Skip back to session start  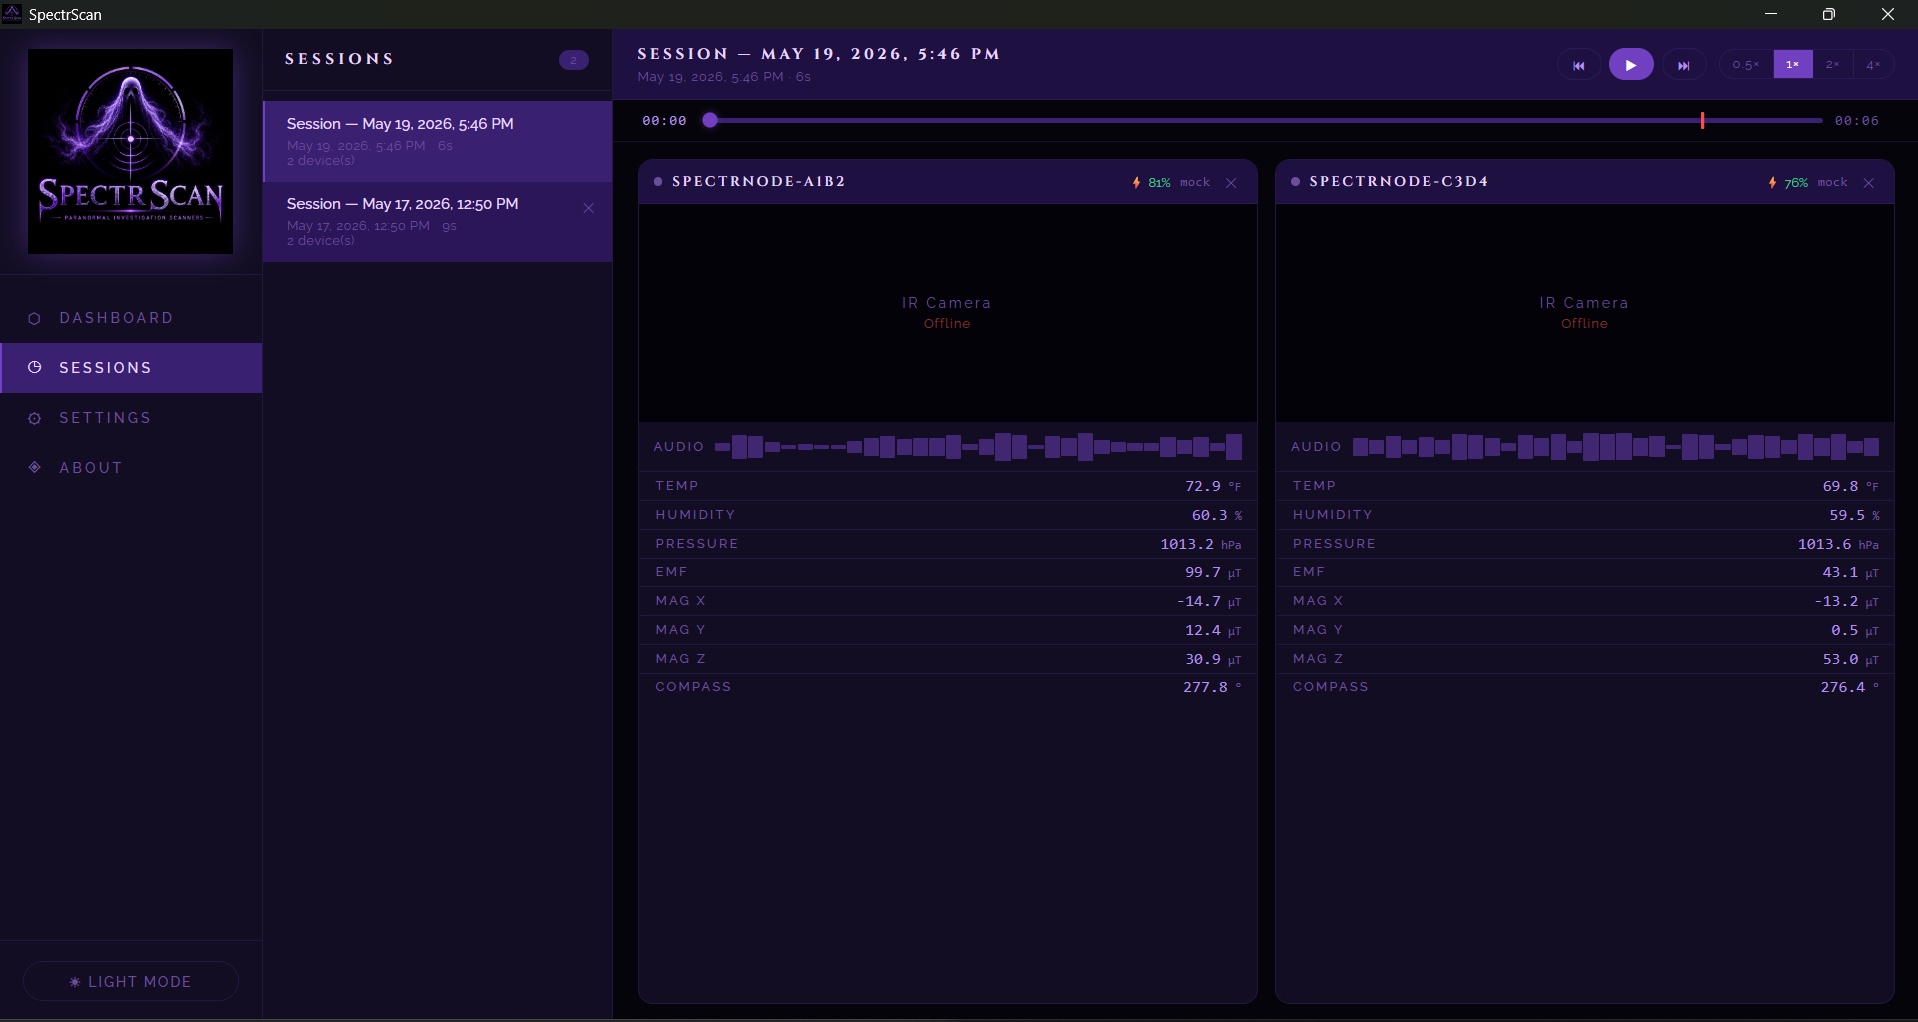click(x=1579, y=65)
